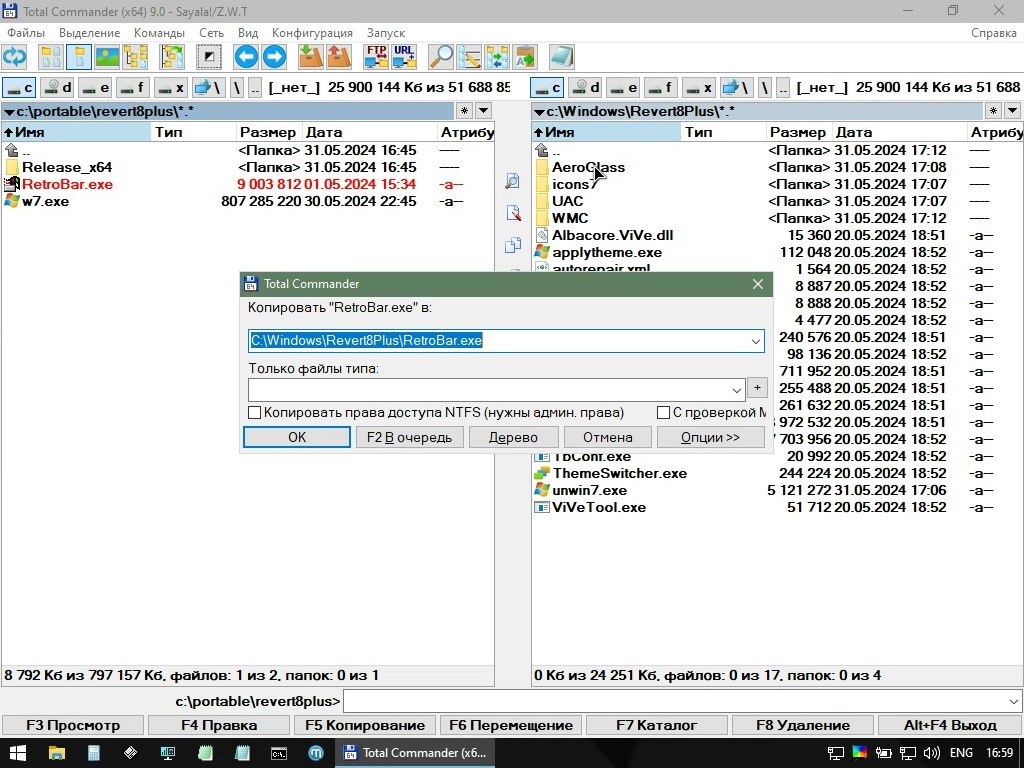Screen dimensions: 1024x768
Task: Select drive x in left panel
Action: coord(171,88)
